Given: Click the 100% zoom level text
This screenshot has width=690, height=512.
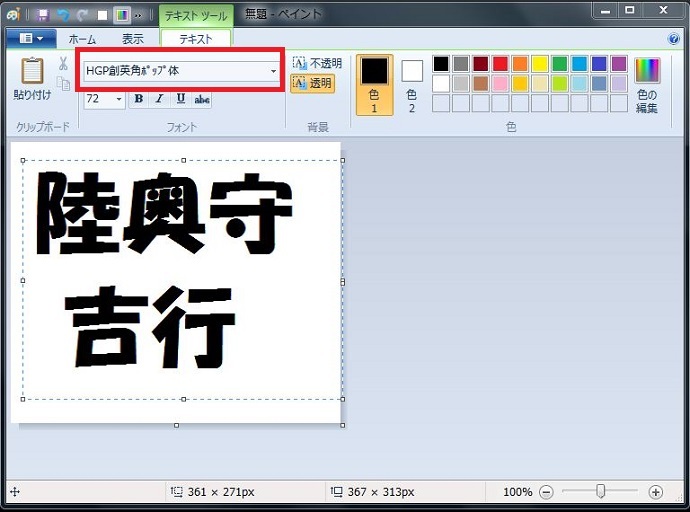Looking at the screenshot, I should pyautogui.click(x=518, y=492).
